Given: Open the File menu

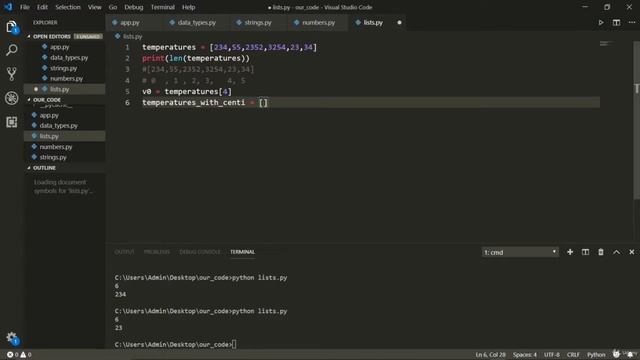Looking at the screenshot, I should click(25, 7).
